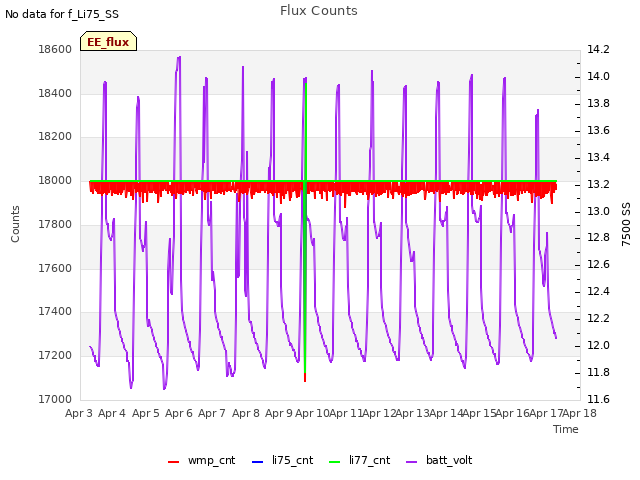Click the Apr 8 date tick
This screenshot has height=480, width=640.
click(x=246, y=413)
